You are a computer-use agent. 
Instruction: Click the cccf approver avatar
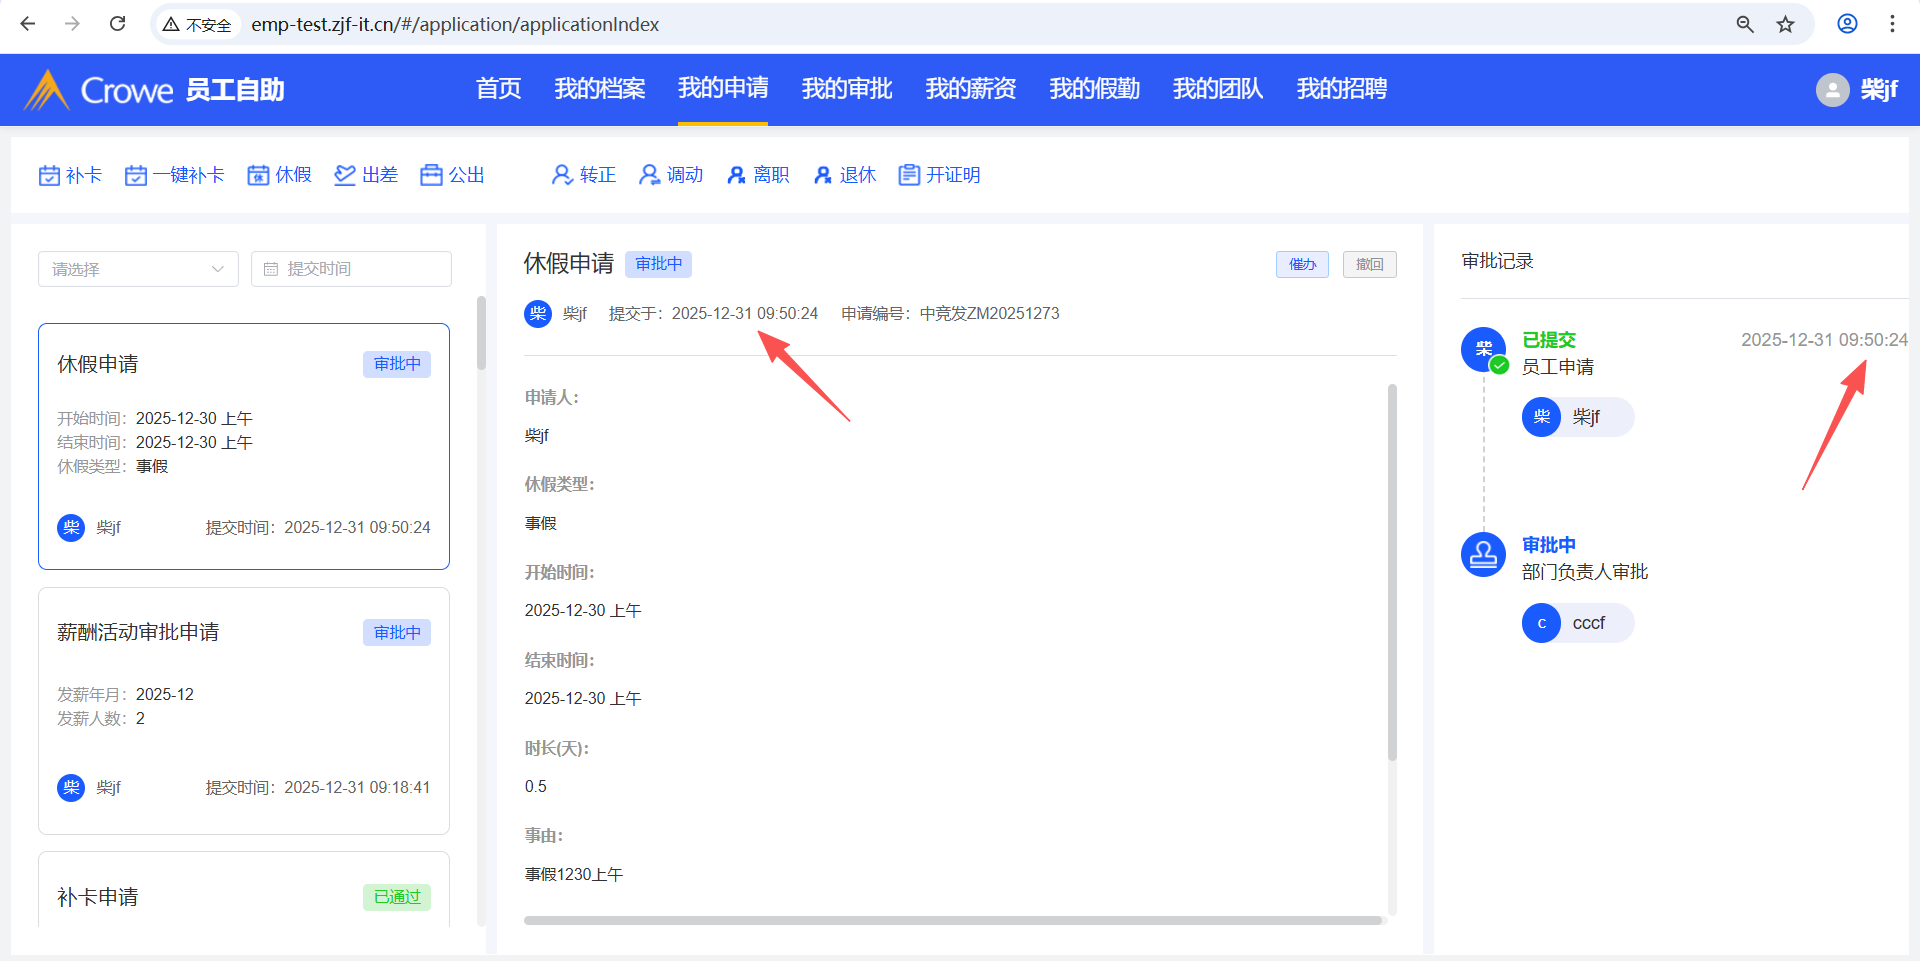click(x=1542, y=623)
